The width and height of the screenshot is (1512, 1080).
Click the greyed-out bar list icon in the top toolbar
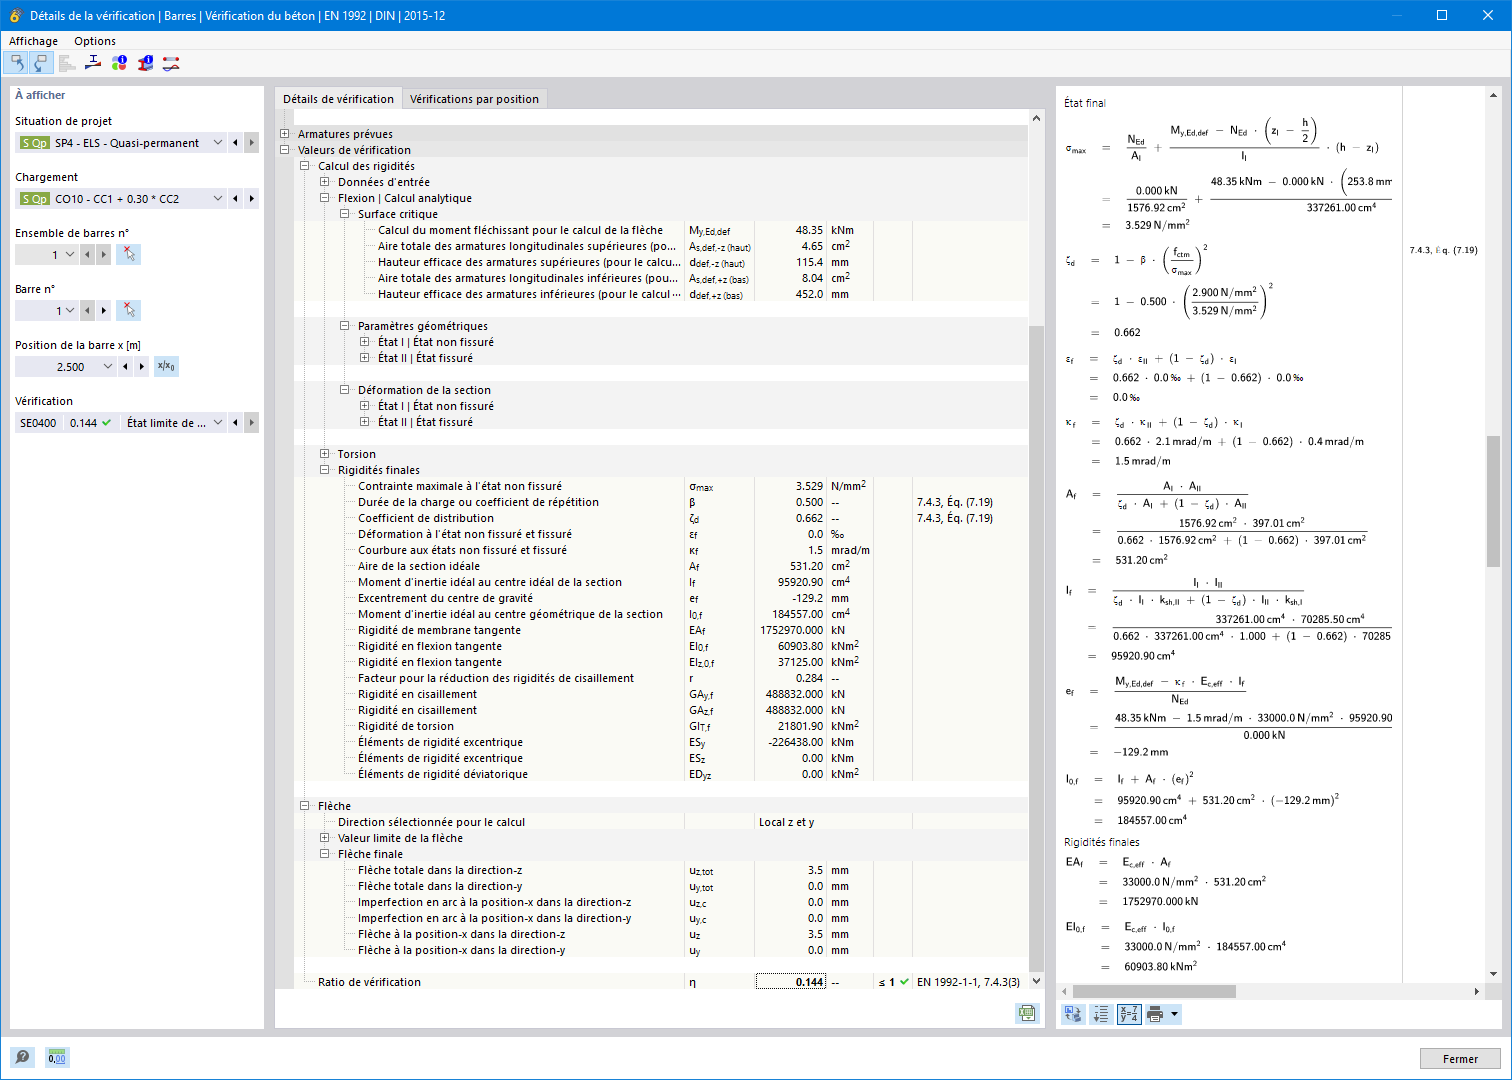(x=67, y=63)
